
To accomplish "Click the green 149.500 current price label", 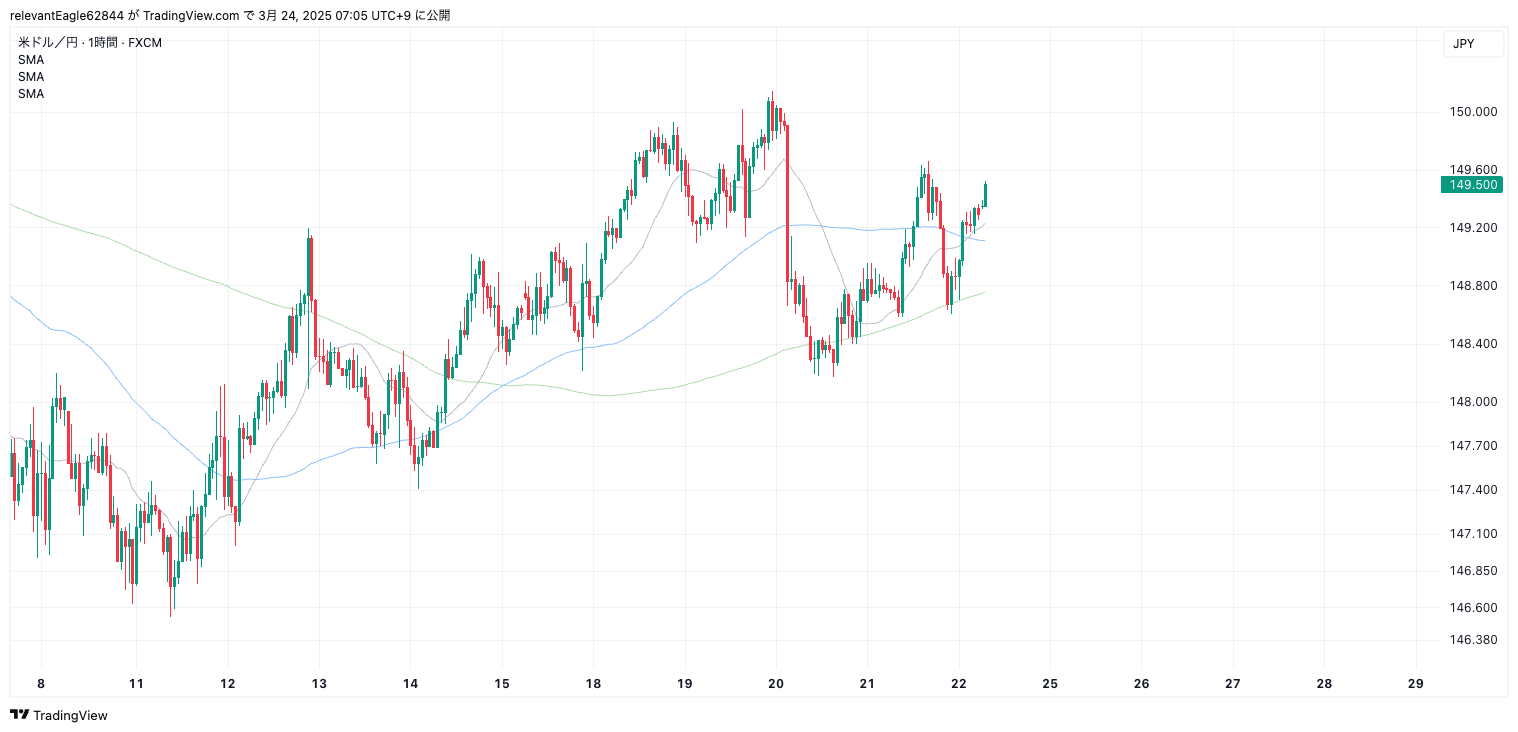I will click(x=1473, y=184).
